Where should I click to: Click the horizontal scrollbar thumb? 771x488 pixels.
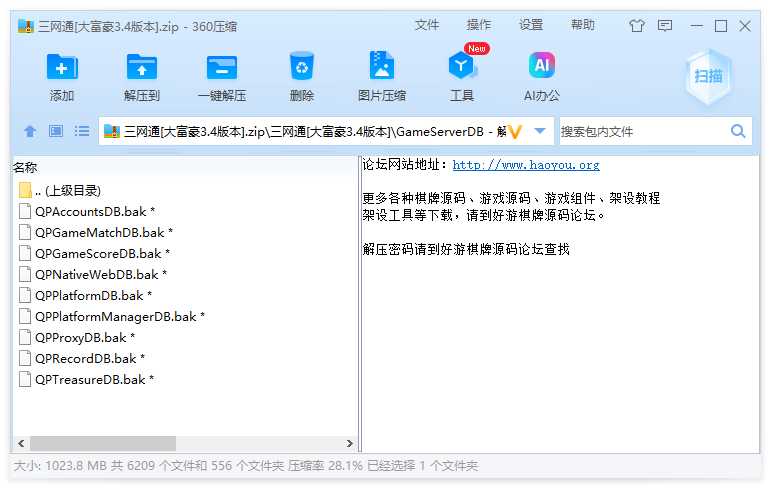click(103, 443)
